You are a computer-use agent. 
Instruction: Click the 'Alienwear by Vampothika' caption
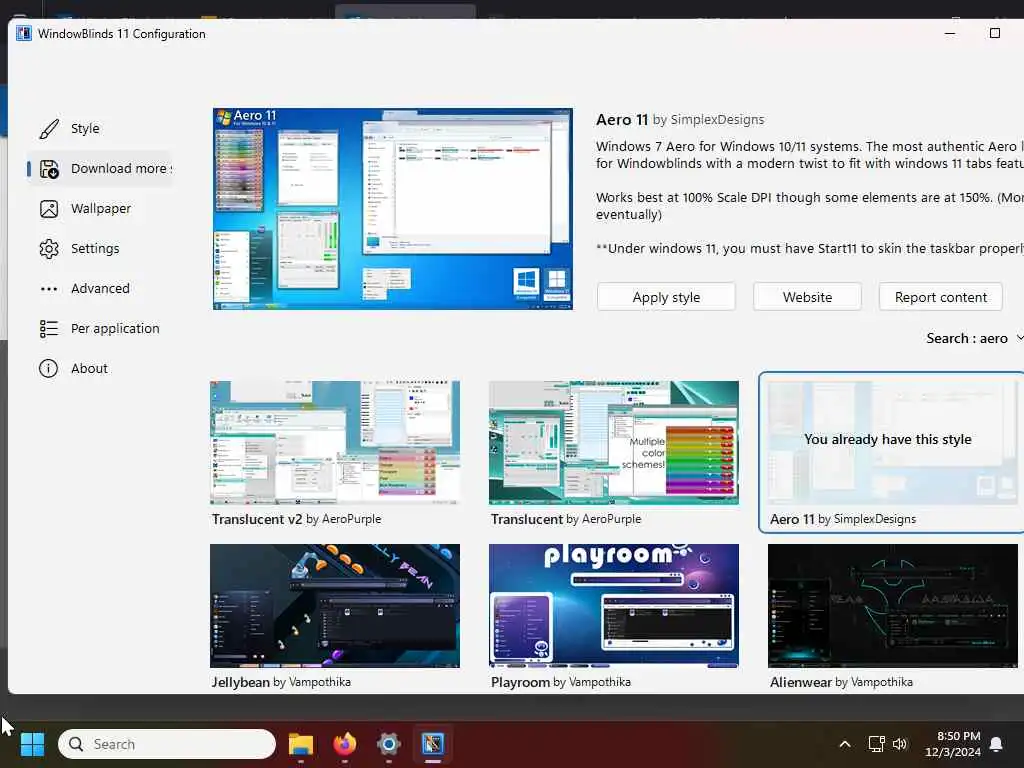(x=841, y=682)
